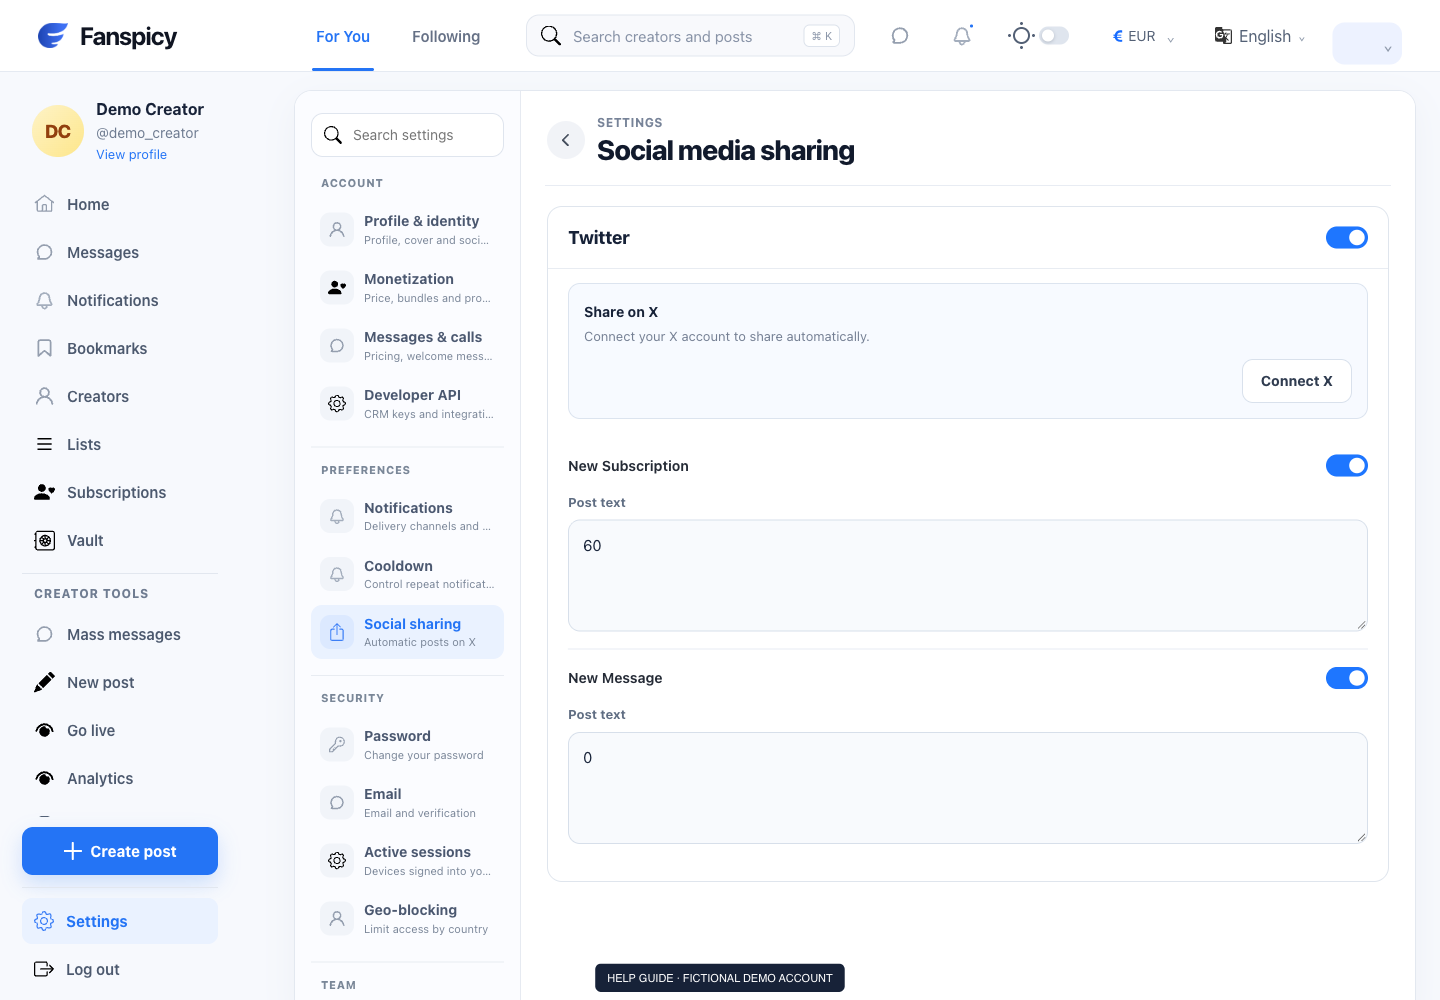
Task: Toggle the New Subscription switch
Action: coord(1347,465)
